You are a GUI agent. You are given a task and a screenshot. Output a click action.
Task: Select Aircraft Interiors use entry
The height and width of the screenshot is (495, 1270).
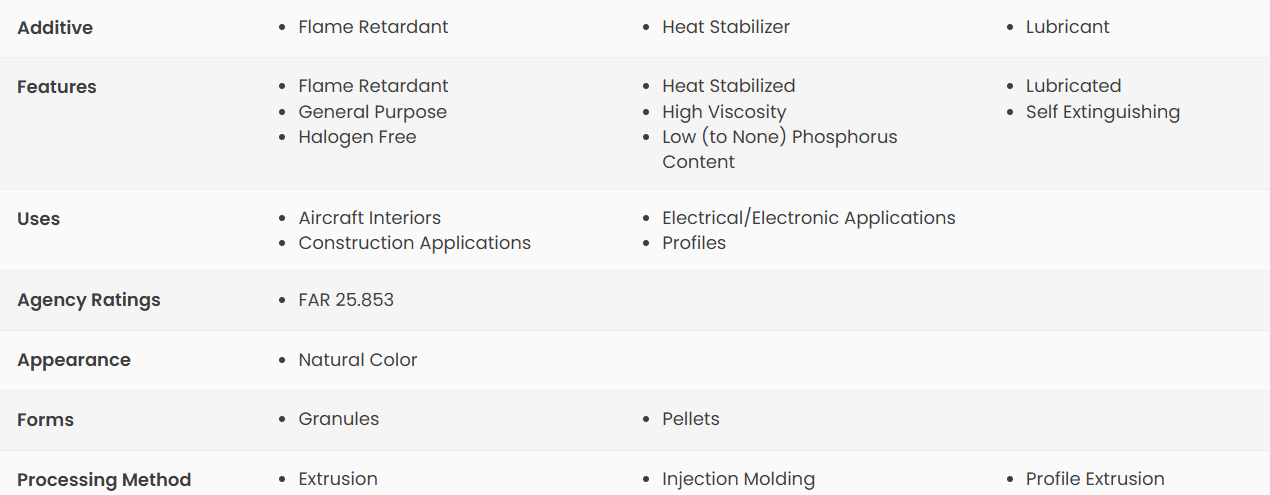coord(369,218)
